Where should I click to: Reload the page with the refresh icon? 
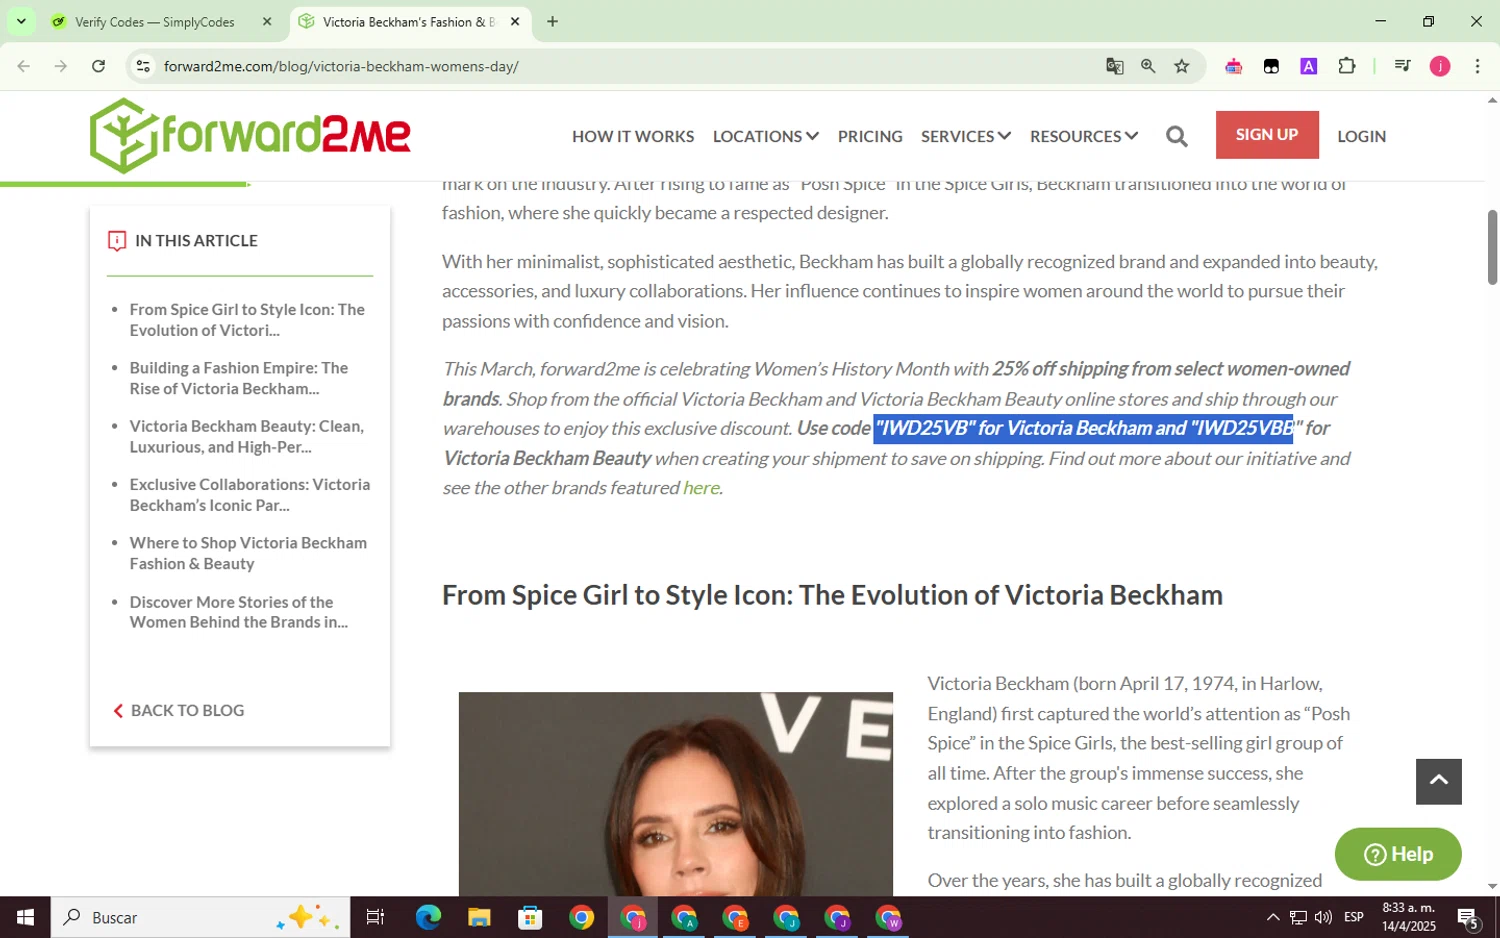(x=98, y=66)
